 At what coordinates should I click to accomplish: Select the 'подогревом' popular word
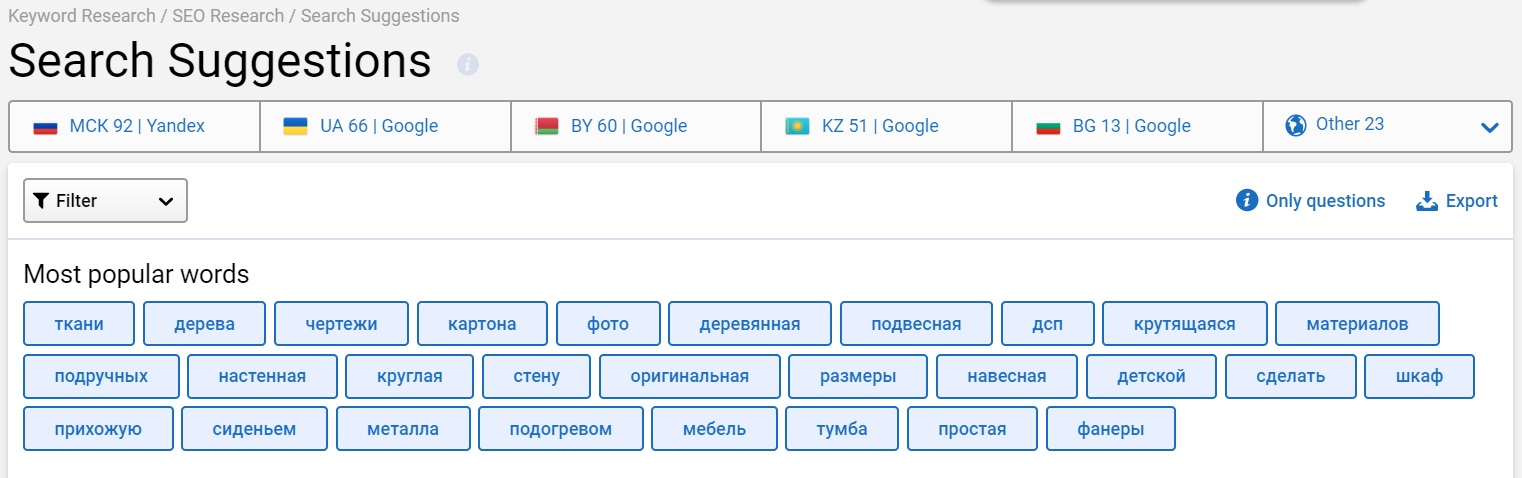(560, 429)
